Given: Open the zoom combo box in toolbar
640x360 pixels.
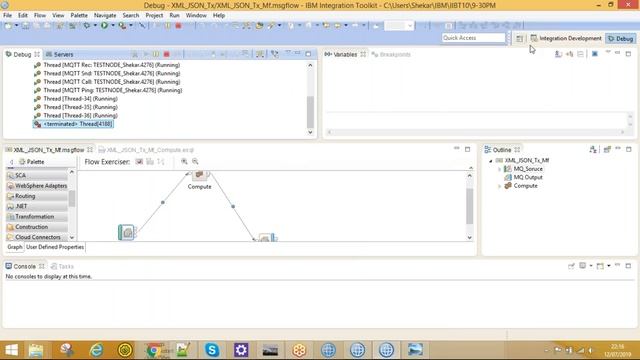Looking at the screenshot, I should [399, 25].
